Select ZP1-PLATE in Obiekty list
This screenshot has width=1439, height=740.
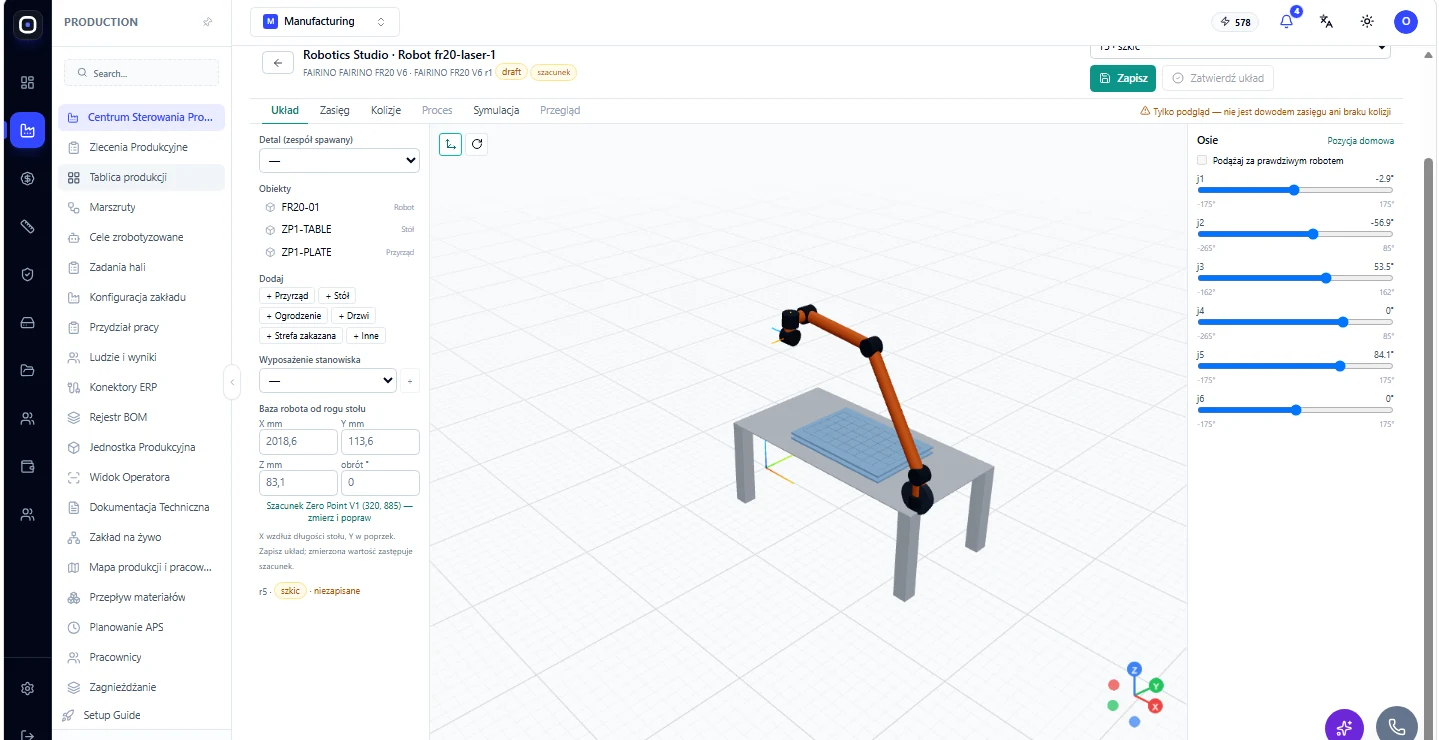click(339, 252)
